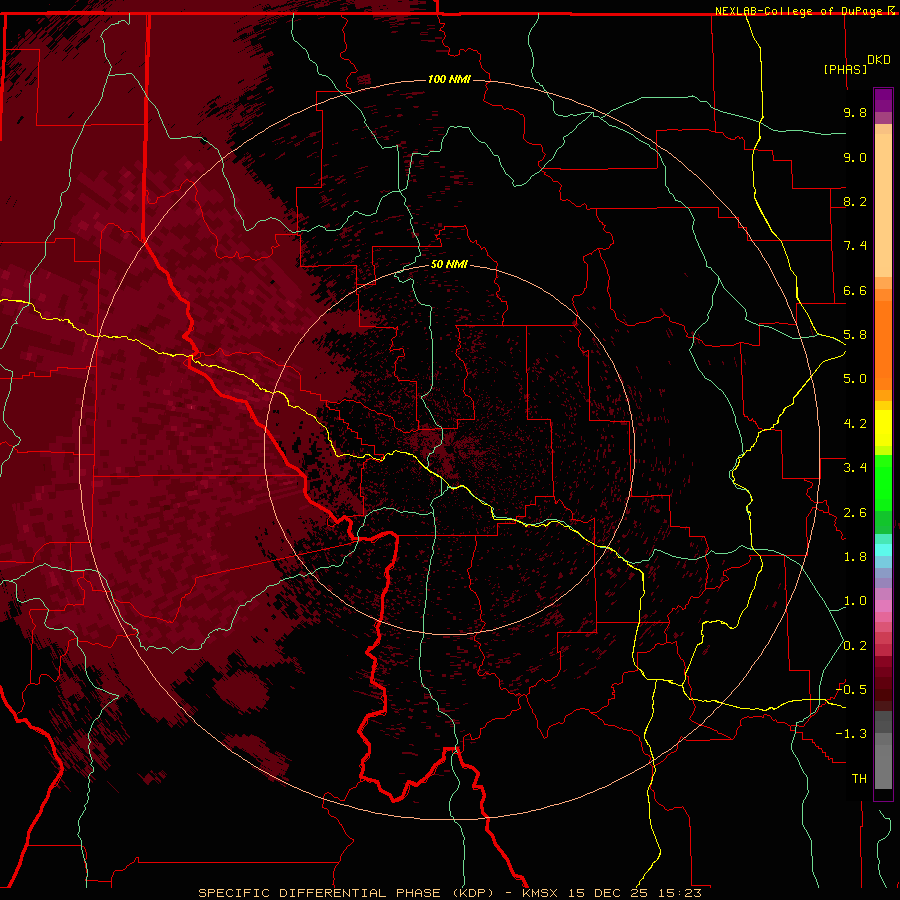This screenshot has width=900, height=900.
Task: Click the 9.8 legend value
Action: (x=855, y=112)
